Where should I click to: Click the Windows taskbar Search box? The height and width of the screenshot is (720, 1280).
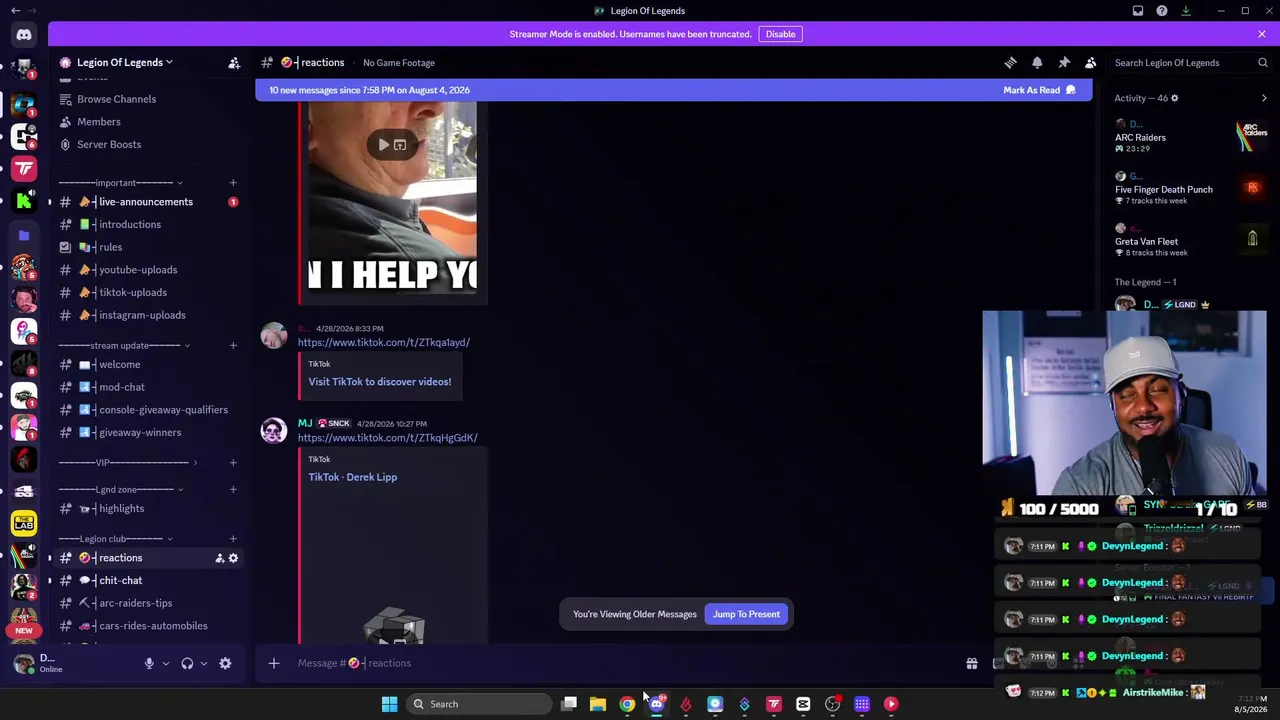(x=478, y=704)
